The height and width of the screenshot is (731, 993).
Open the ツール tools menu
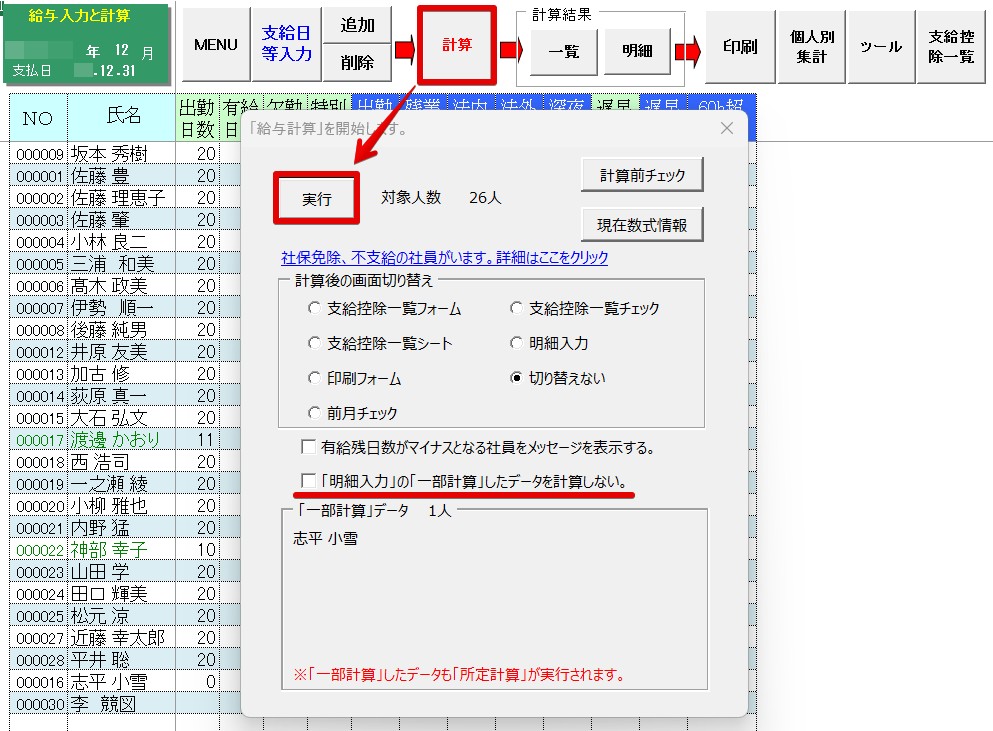[x=880, y=46]
